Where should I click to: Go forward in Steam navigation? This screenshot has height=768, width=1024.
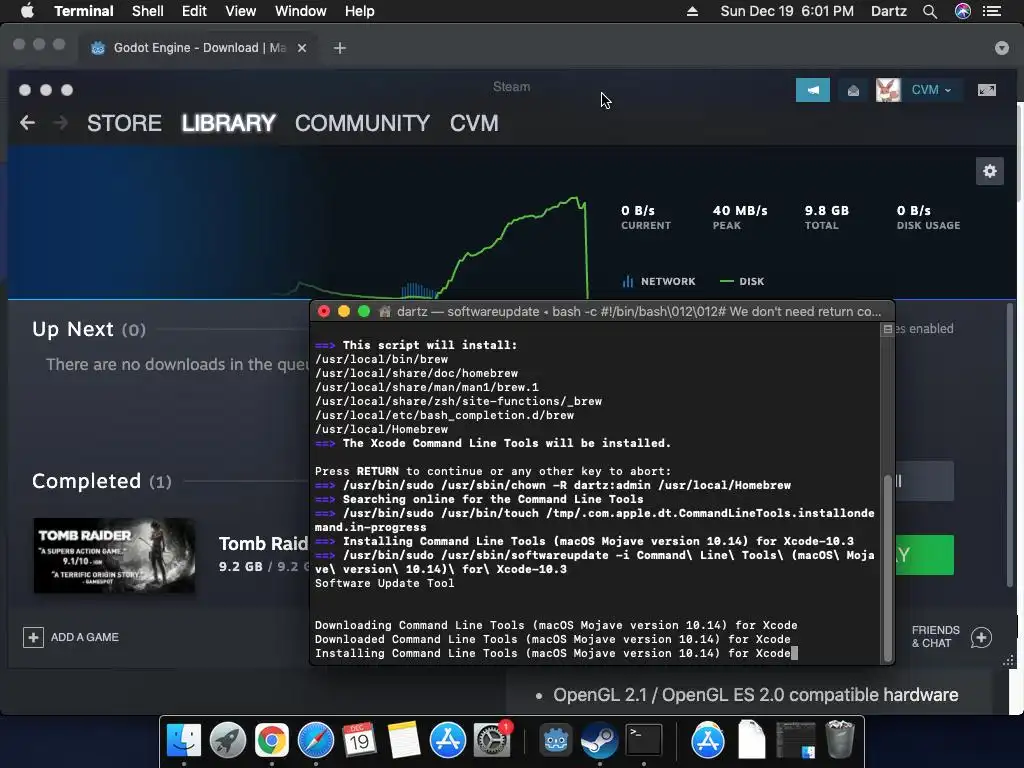click(60, 123)
